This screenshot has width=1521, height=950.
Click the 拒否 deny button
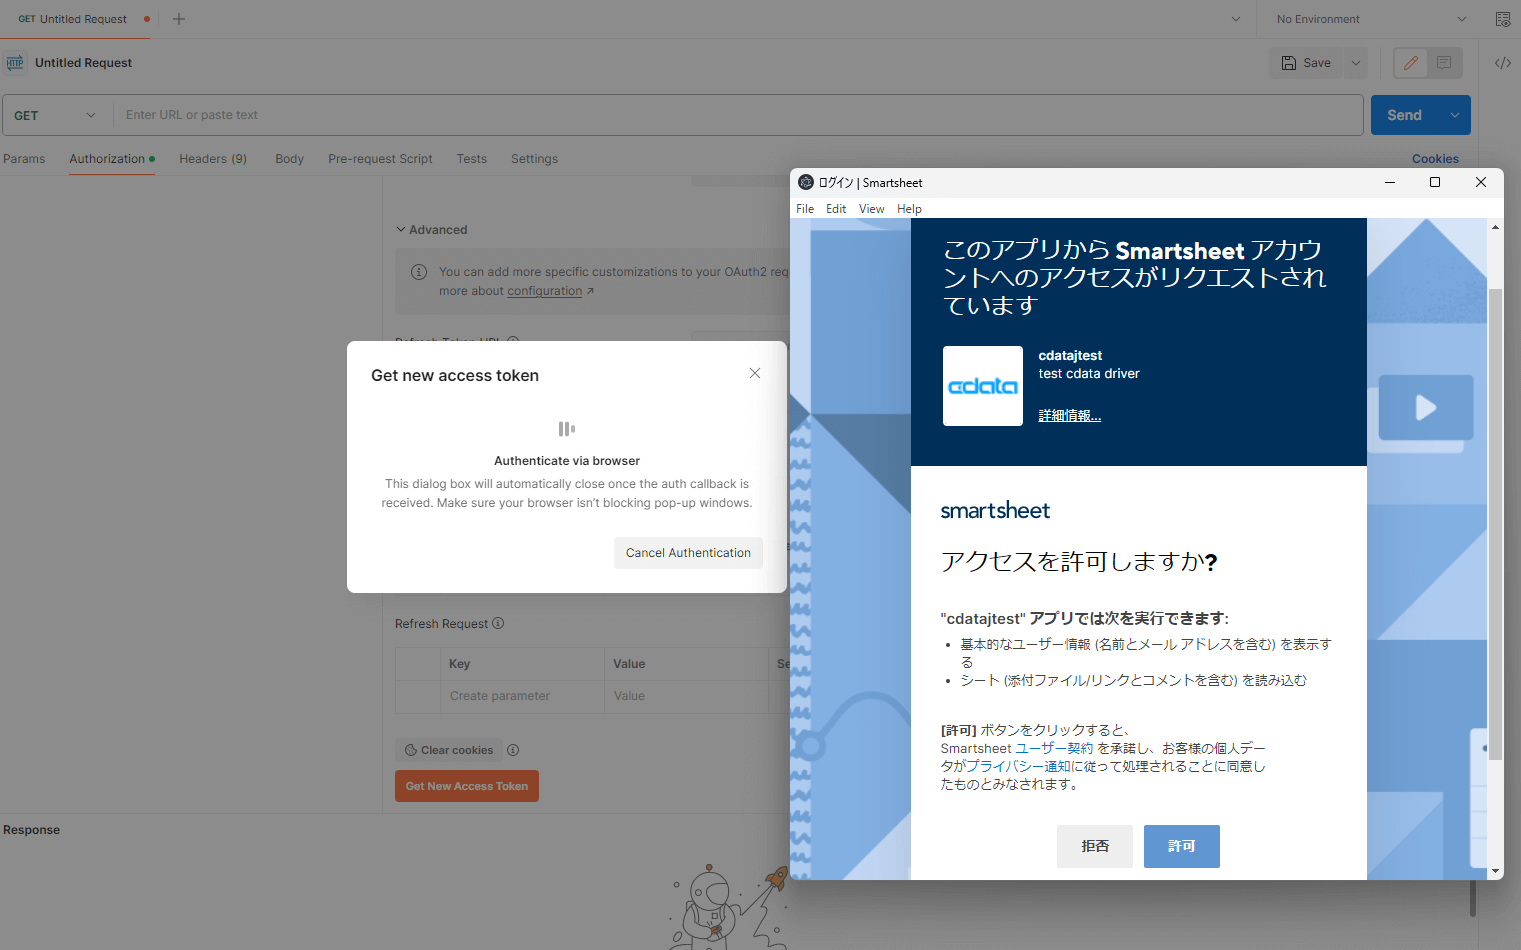[1095, 846]
